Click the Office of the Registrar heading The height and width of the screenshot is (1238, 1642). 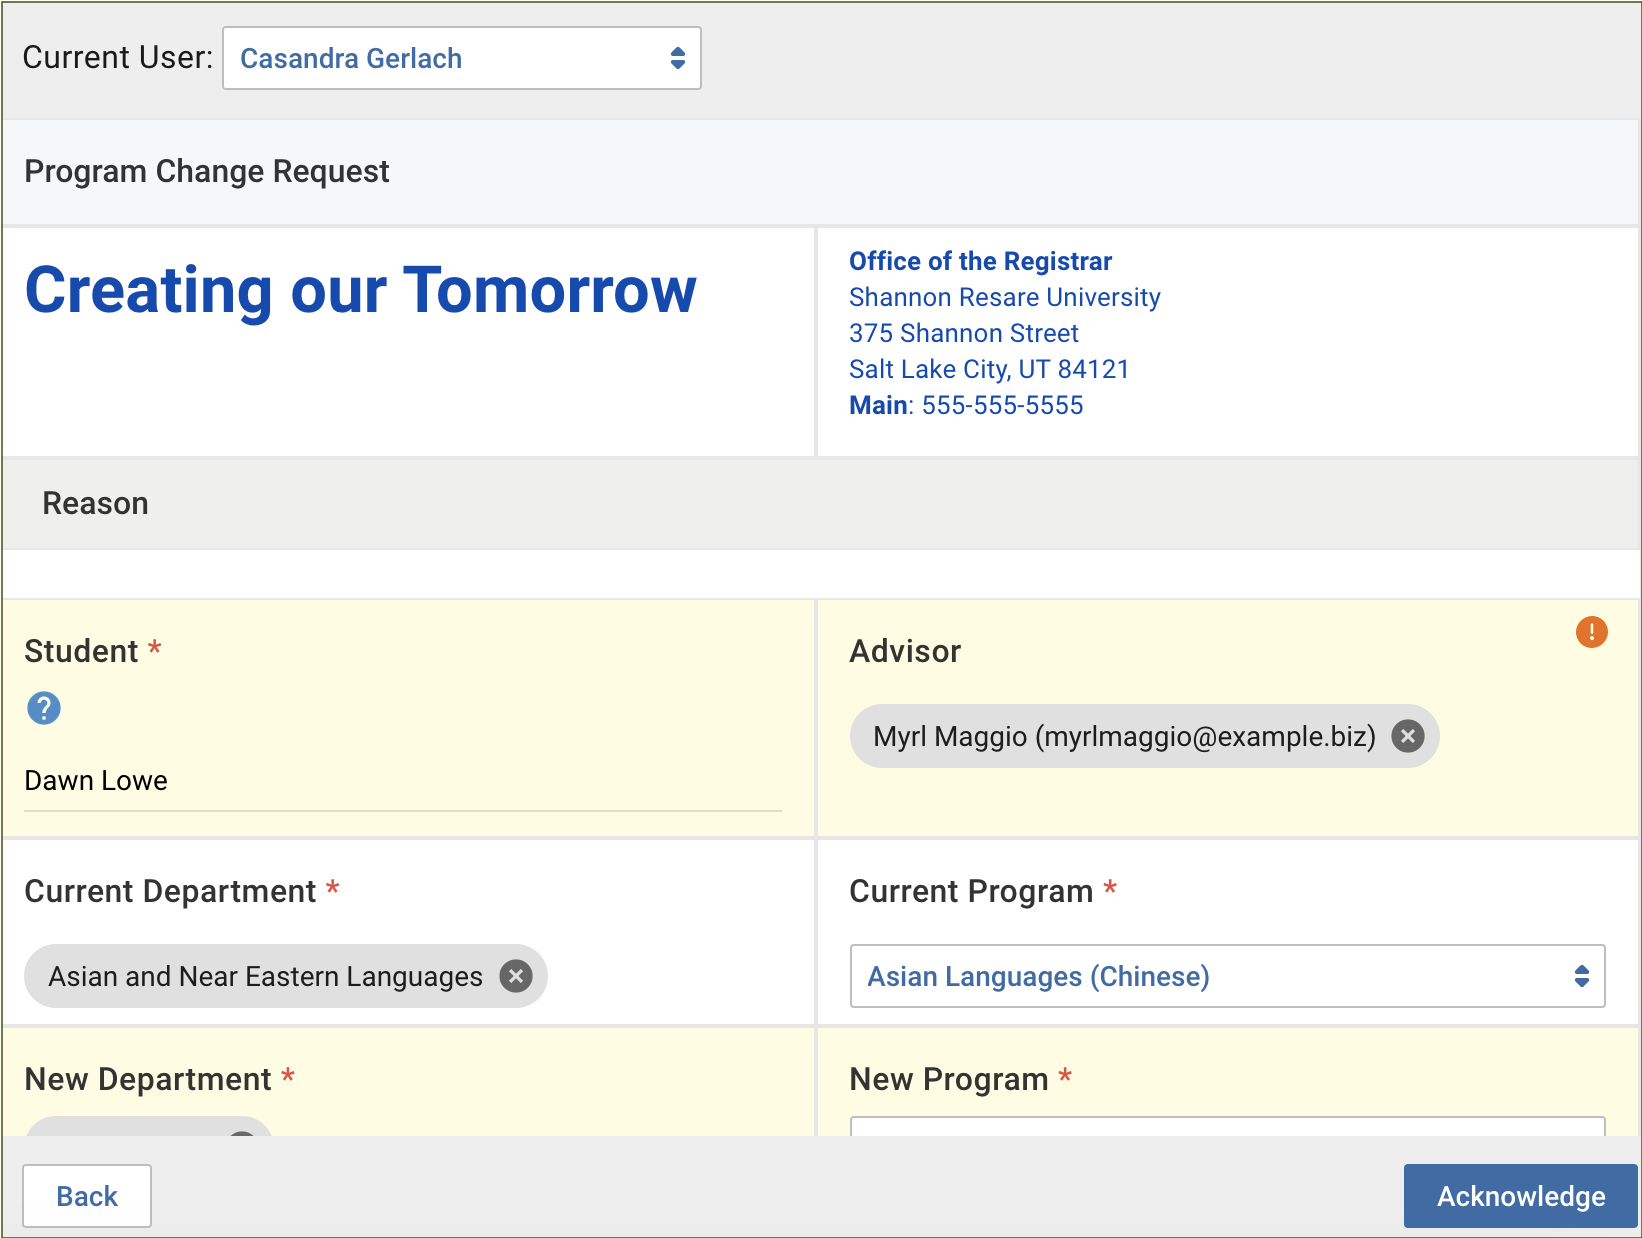[980, 261]
